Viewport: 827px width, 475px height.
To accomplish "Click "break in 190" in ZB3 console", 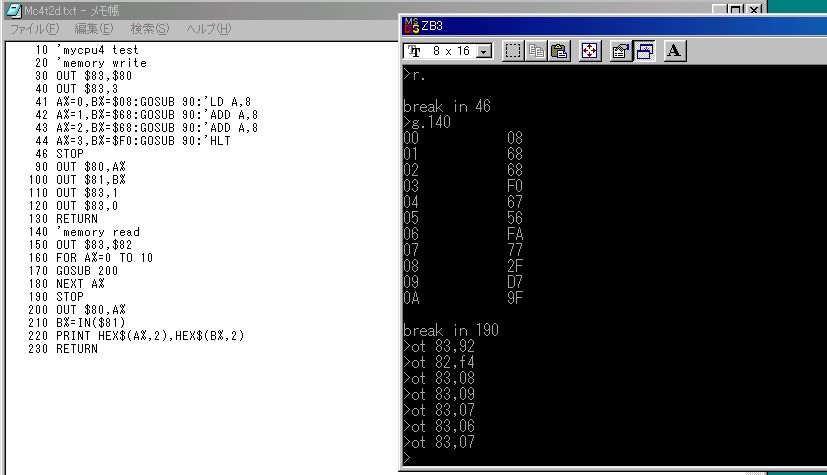I will (451, 330).
